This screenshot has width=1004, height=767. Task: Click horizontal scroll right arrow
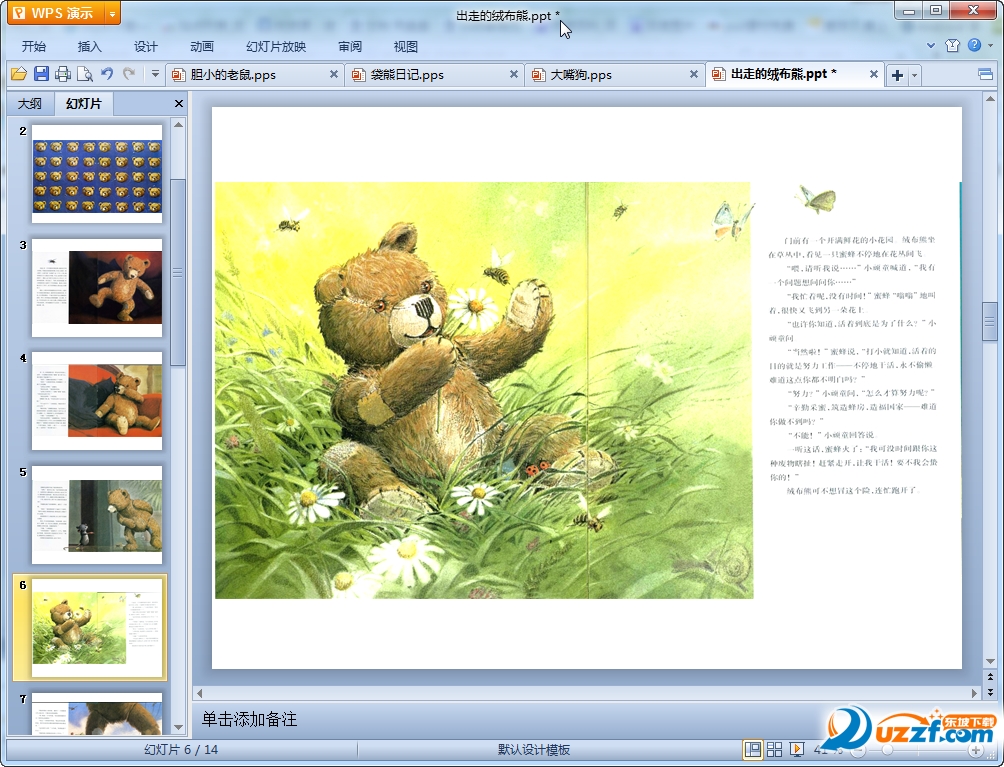[x=975, y=693]
